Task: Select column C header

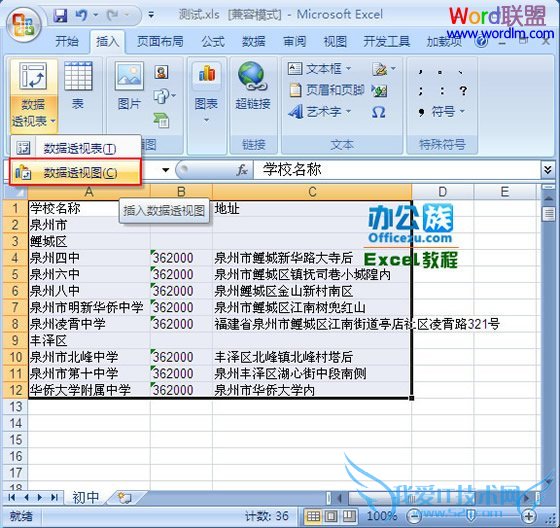Action: [312, 192]
